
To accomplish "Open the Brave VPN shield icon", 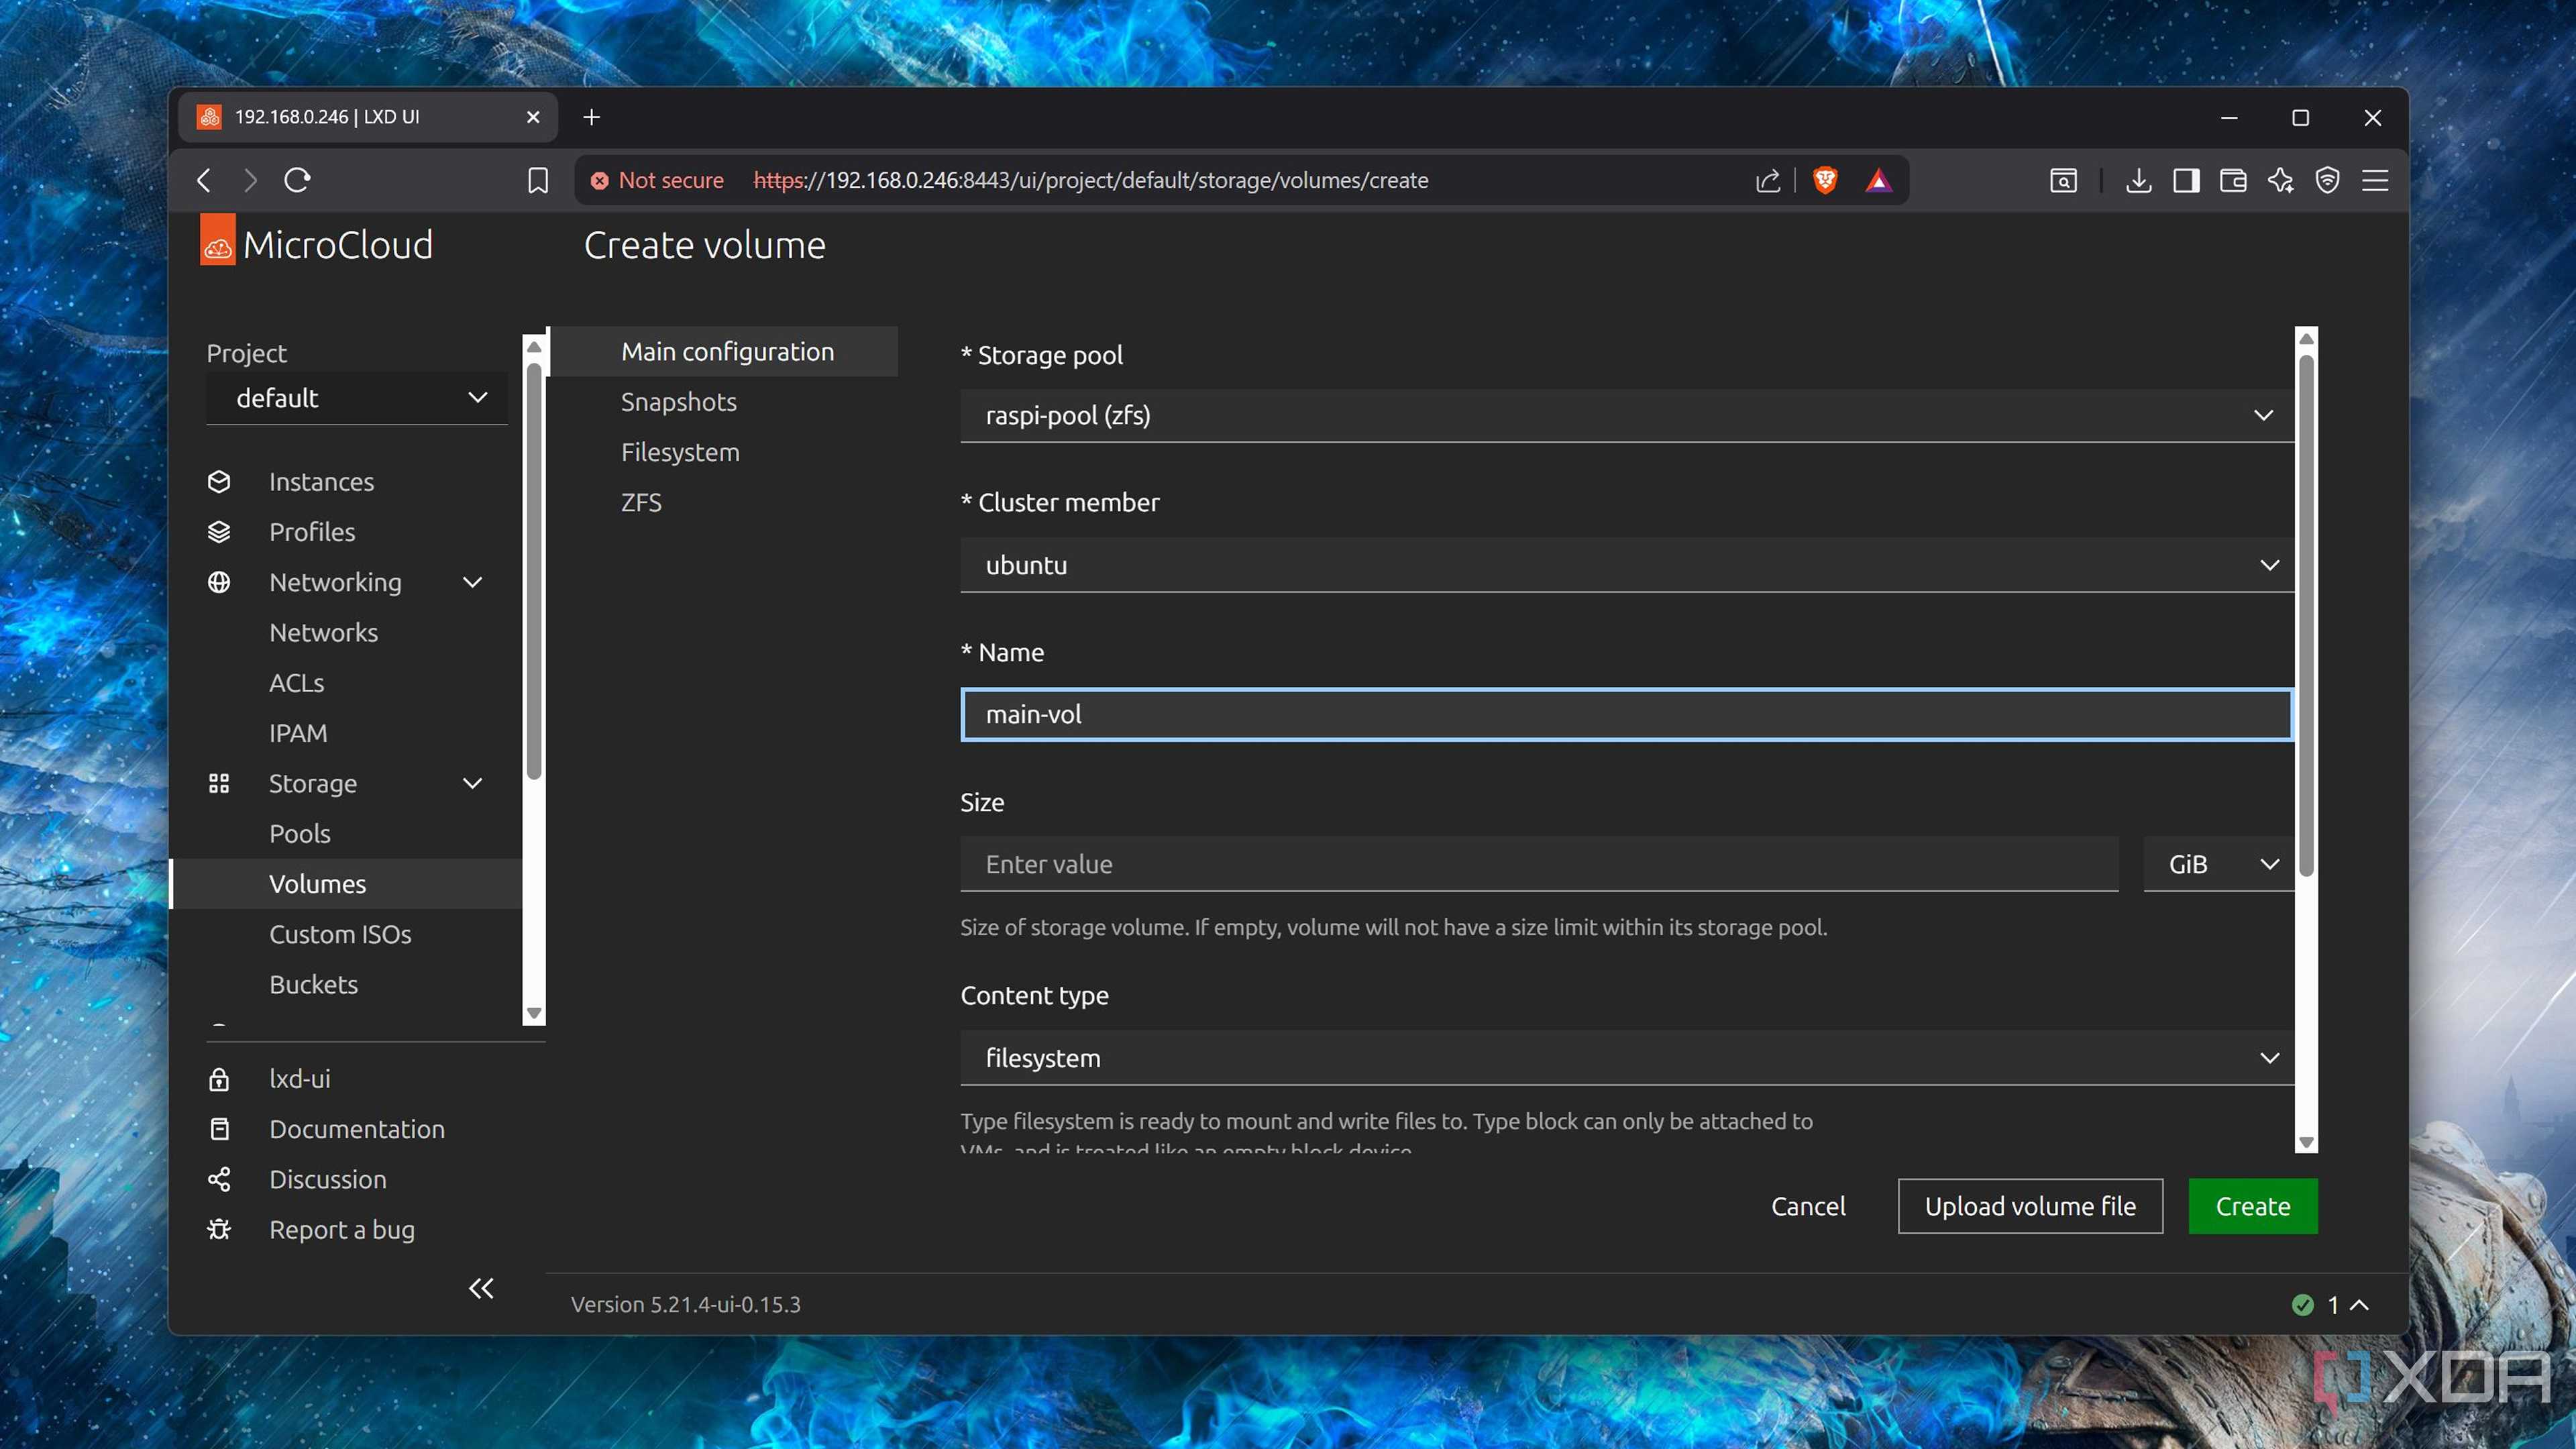I will (x=2327, y=180).
